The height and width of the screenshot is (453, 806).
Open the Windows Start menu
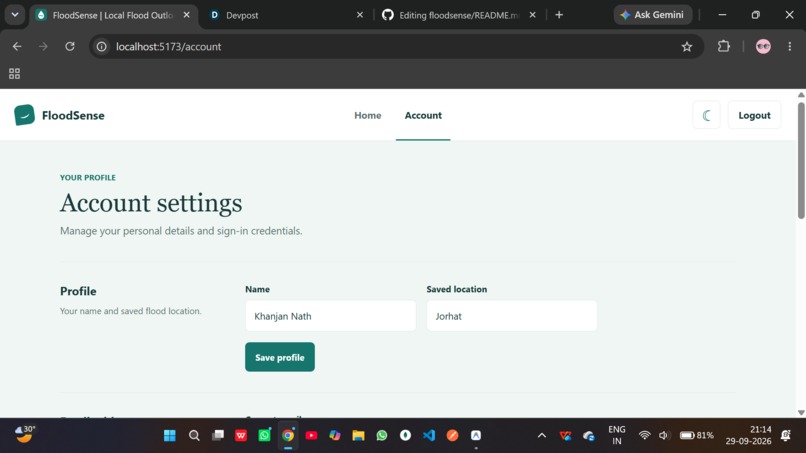[170, 436]
